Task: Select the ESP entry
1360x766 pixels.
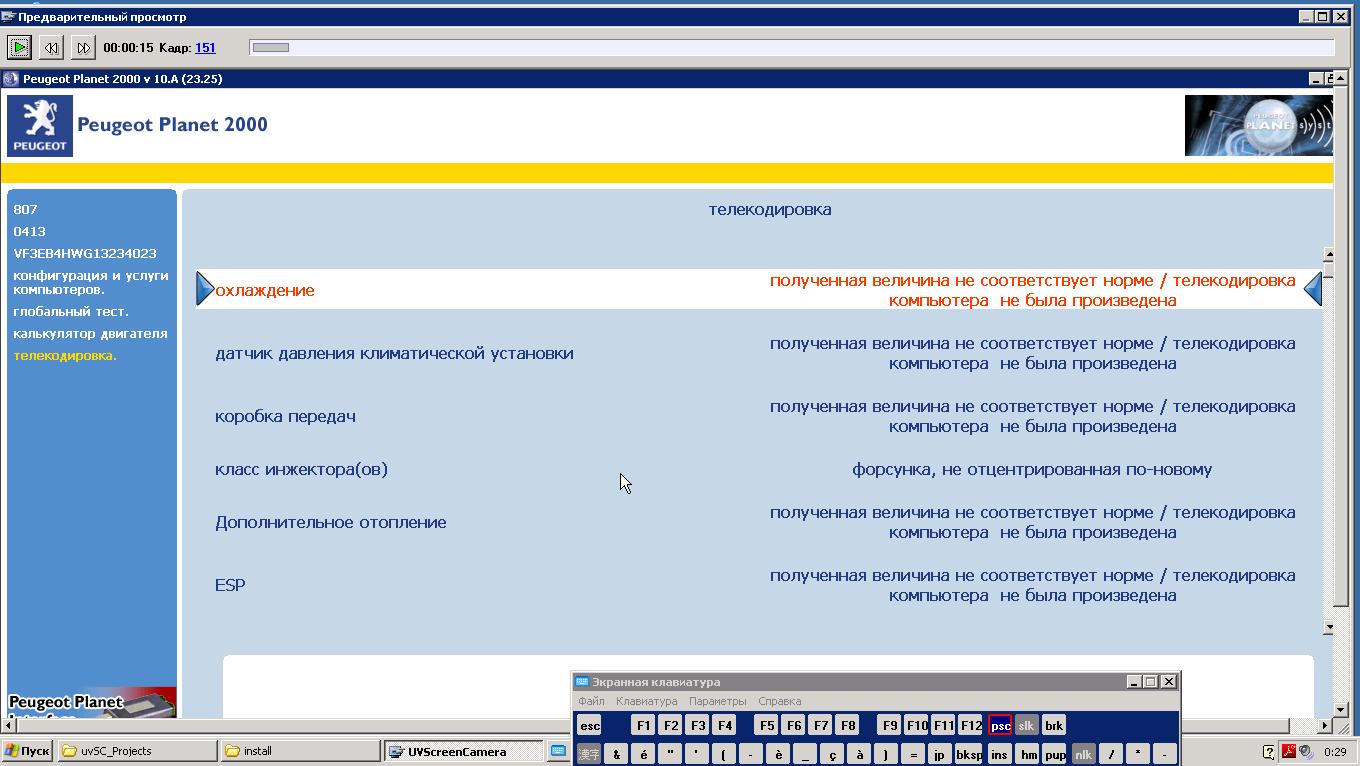Action: (x=230, y=585)
